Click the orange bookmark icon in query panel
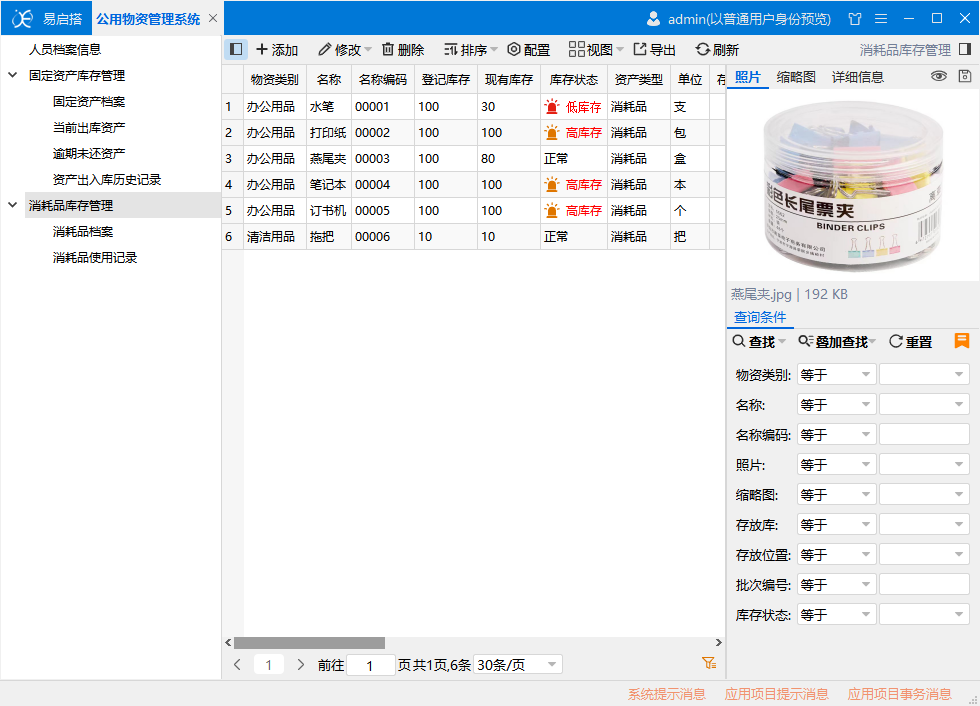 [962, 341]
